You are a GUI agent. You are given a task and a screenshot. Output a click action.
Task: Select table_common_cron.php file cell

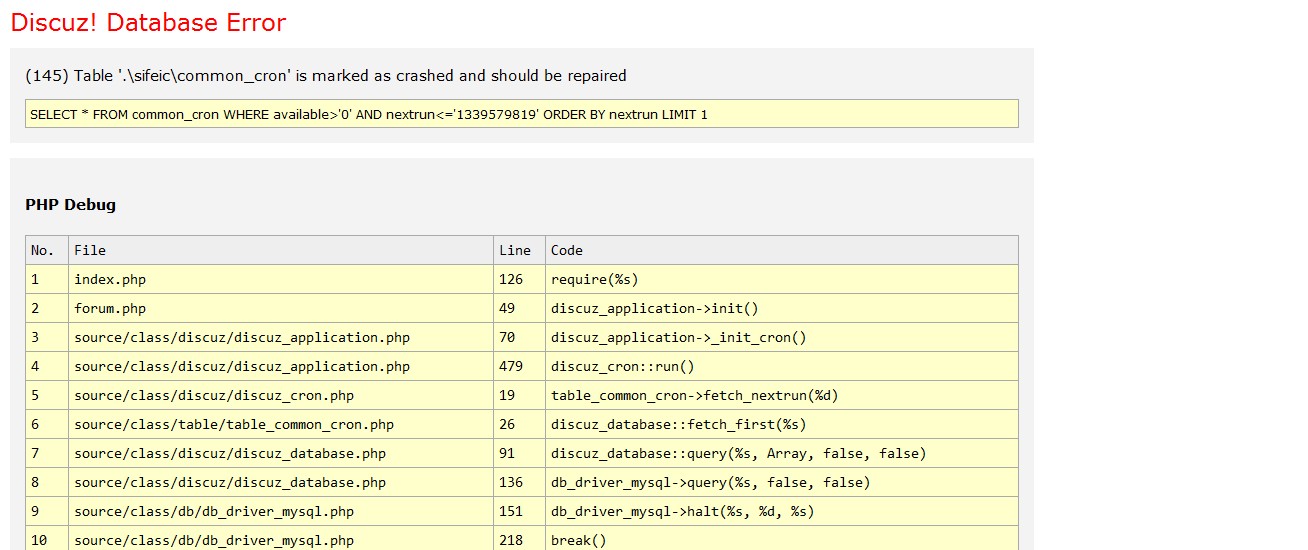(281, 424)
